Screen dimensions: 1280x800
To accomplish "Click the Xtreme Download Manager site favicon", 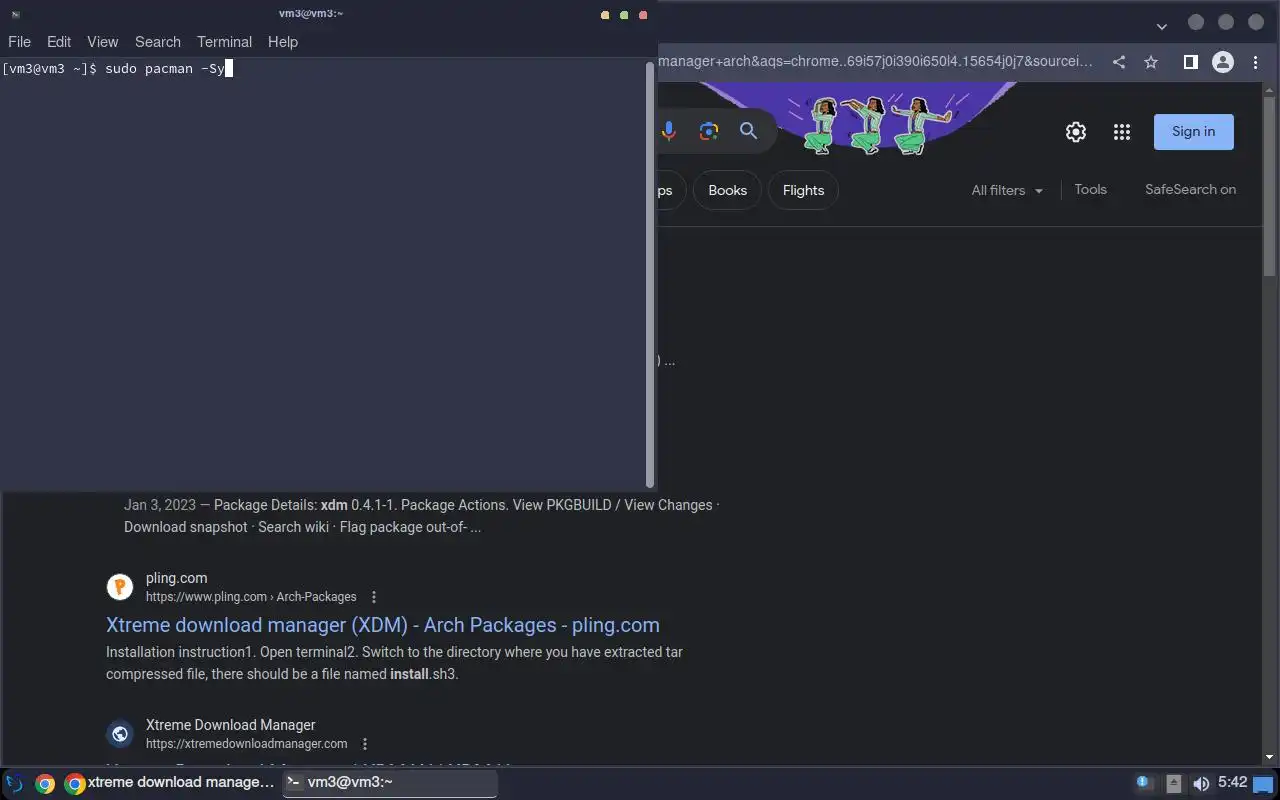I will [120, 734].
